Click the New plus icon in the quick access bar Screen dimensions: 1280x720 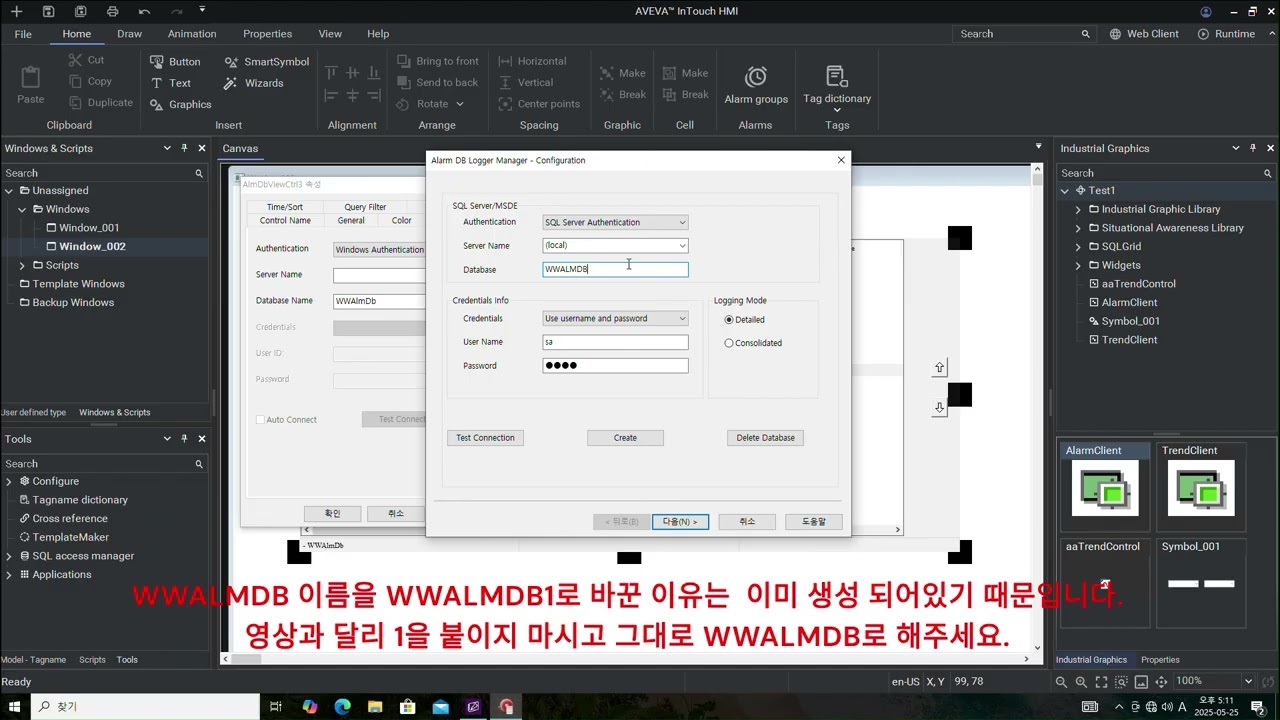(16, 11)
